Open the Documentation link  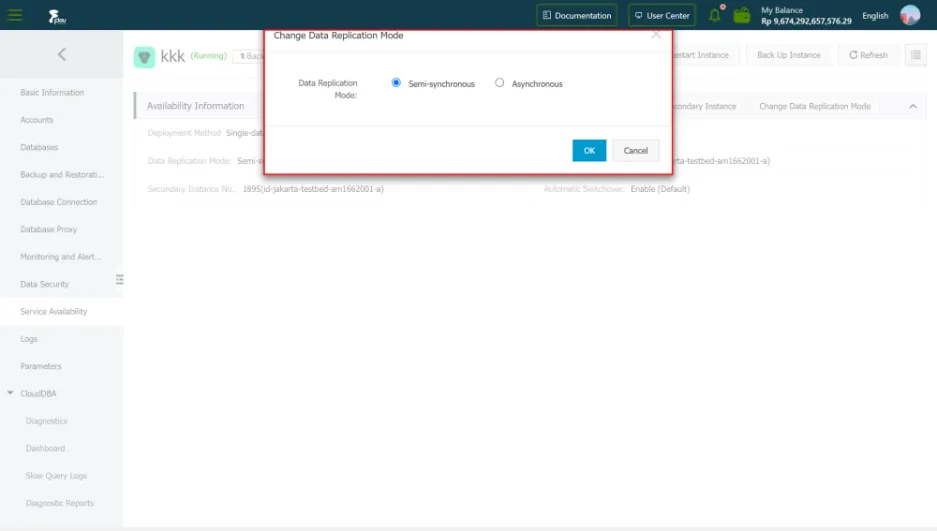[576, 15]
